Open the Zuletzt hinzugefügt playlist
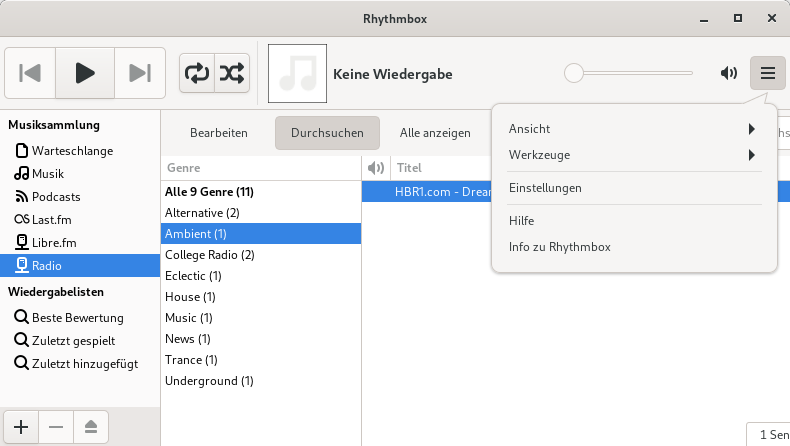790x446 pixels. (80, 363)
